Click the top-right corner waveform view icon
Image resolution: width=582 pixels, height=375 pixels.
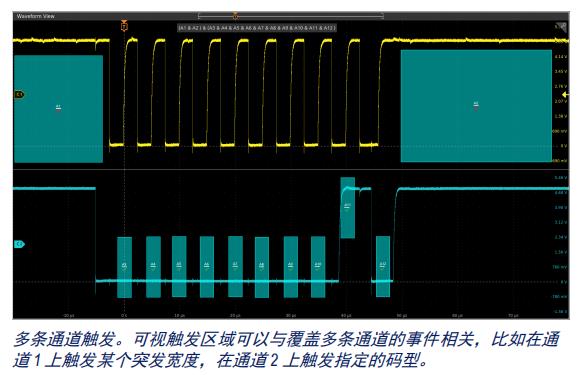tap(561, 27)
